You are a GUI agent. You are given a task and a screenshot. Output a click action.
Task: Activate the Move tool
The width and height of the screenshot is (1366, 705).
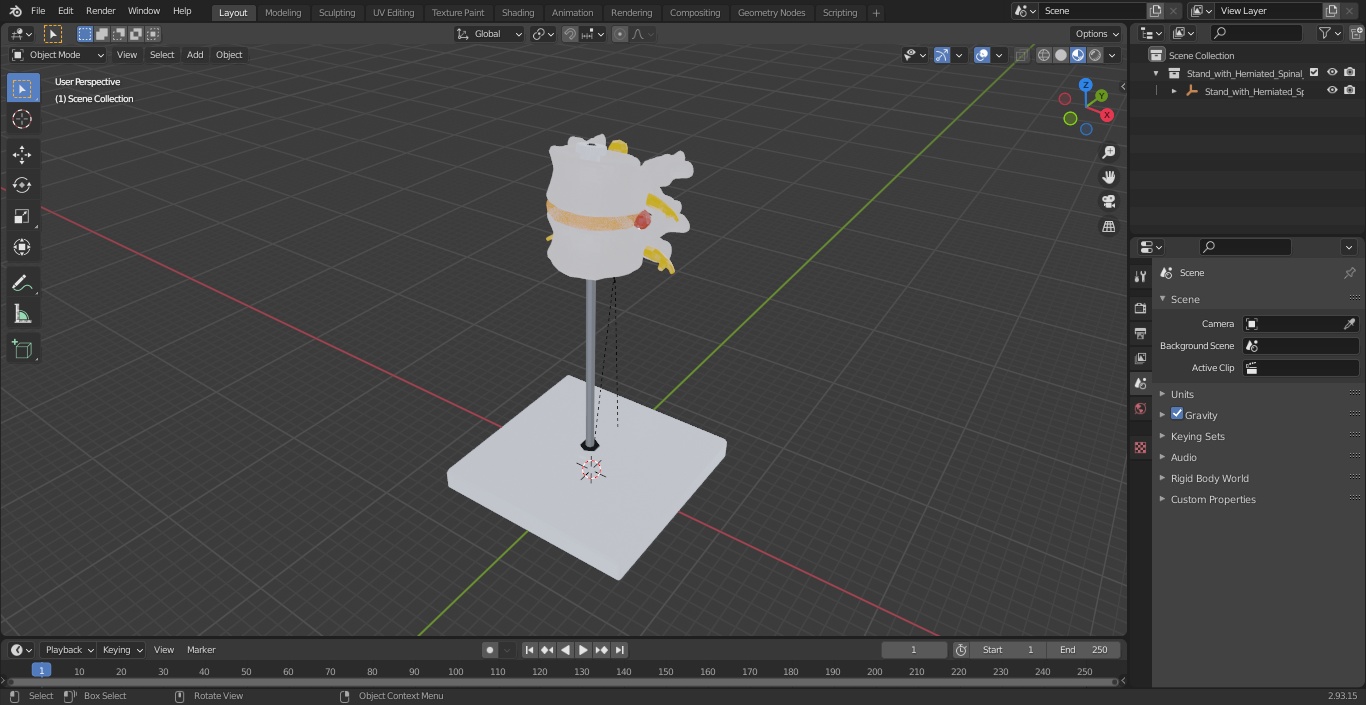click(22, 154)
